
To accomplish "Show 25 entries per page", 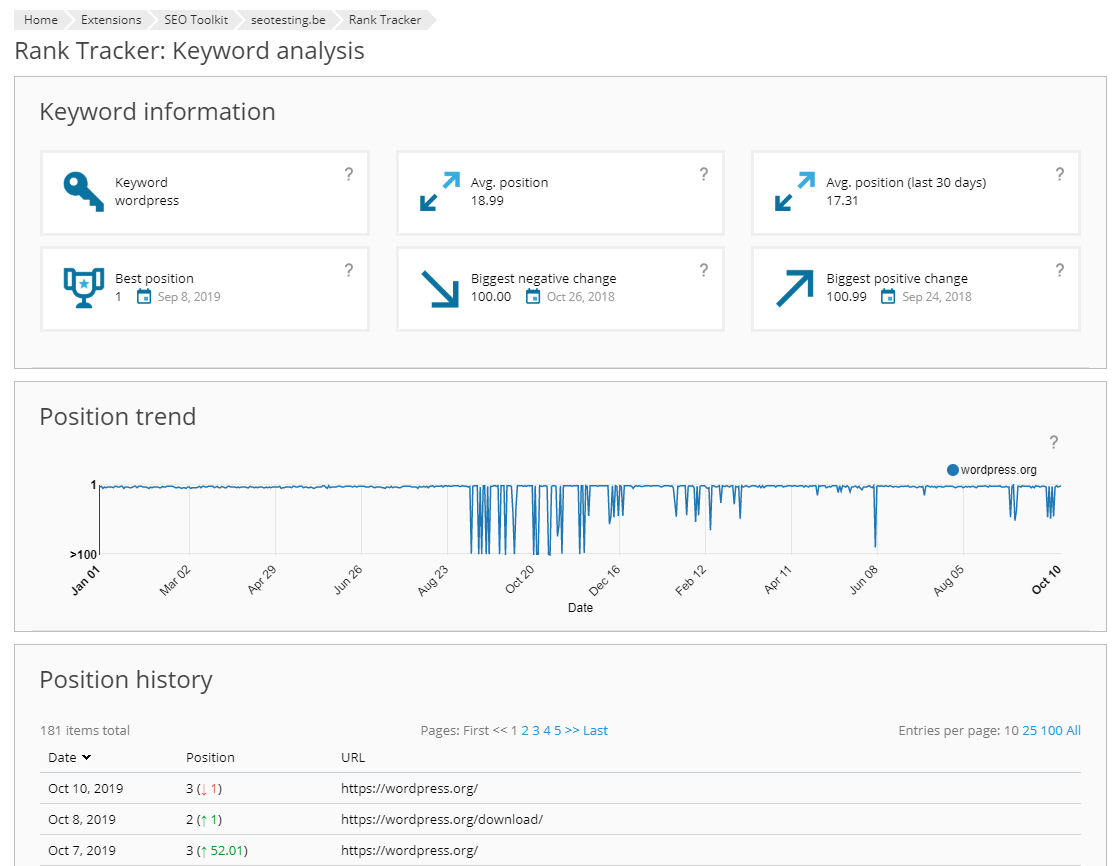I will point(1030,731).
